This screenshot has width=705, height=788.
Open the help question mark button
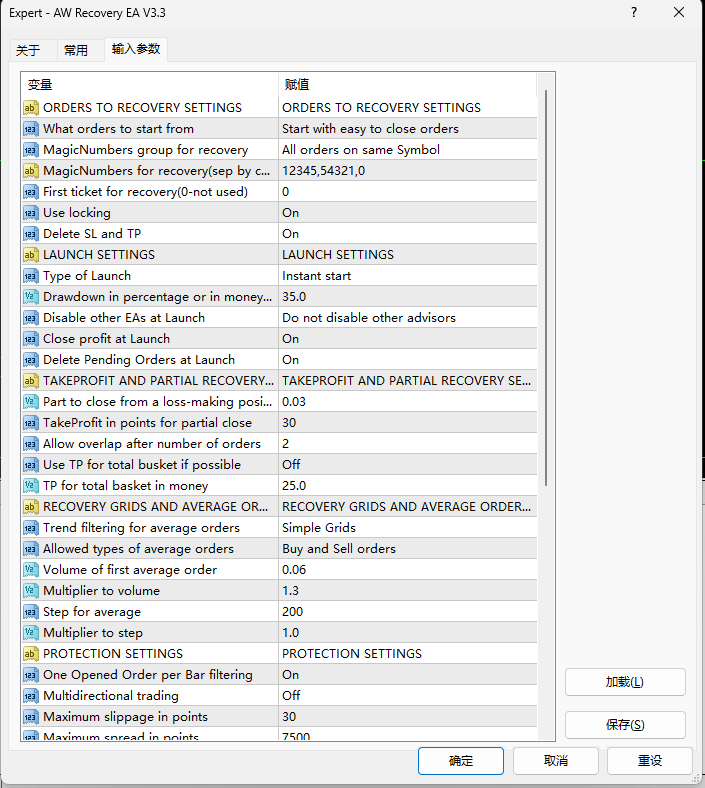click(x=634, y=13)
